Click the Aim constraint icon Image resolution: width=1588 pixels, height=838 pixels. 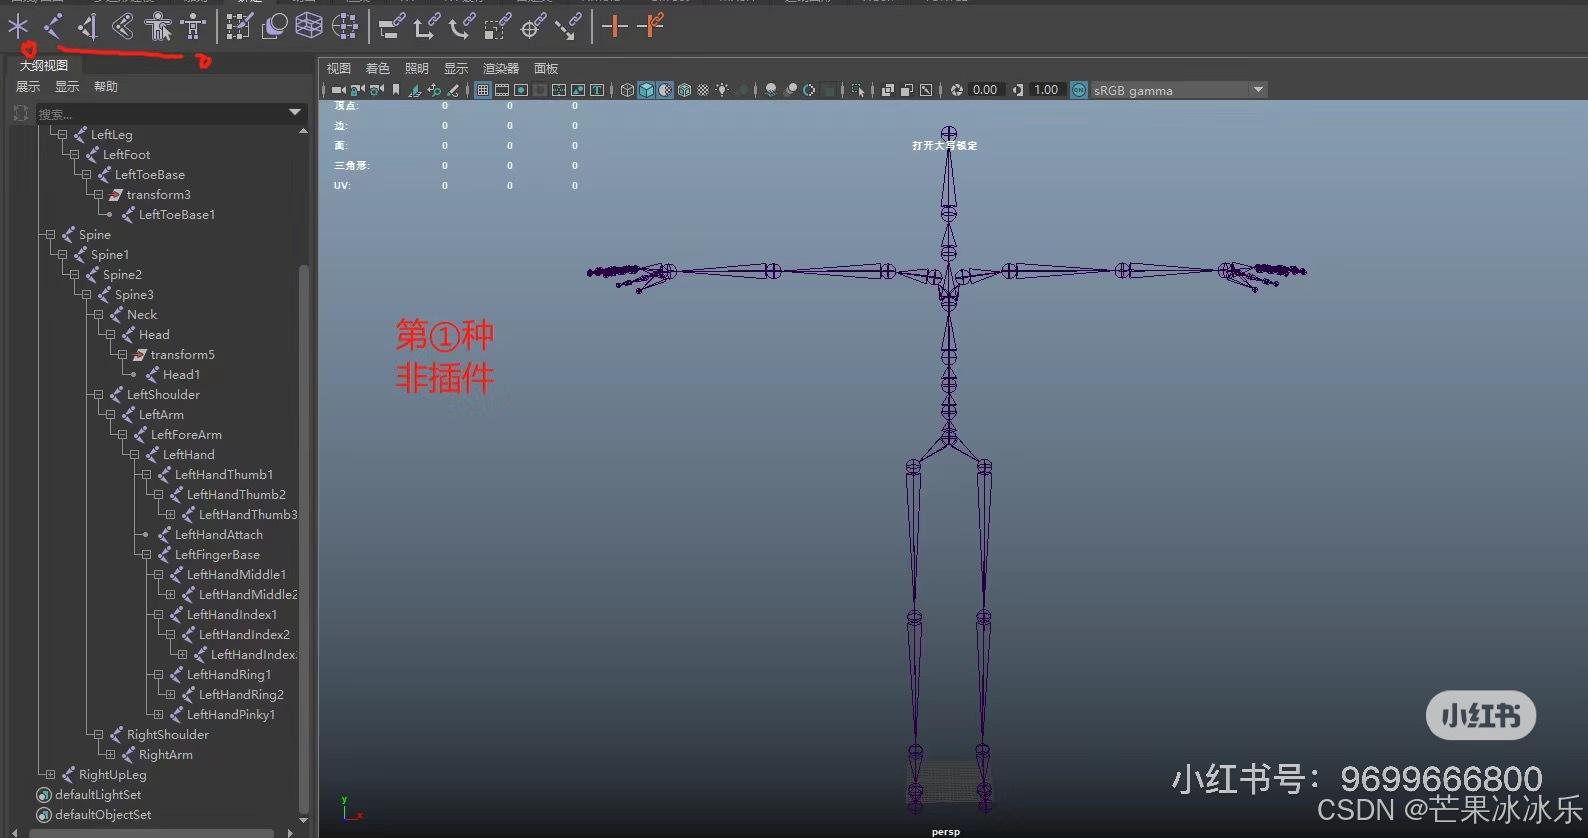pyautogui.click(x=532, y=27)
